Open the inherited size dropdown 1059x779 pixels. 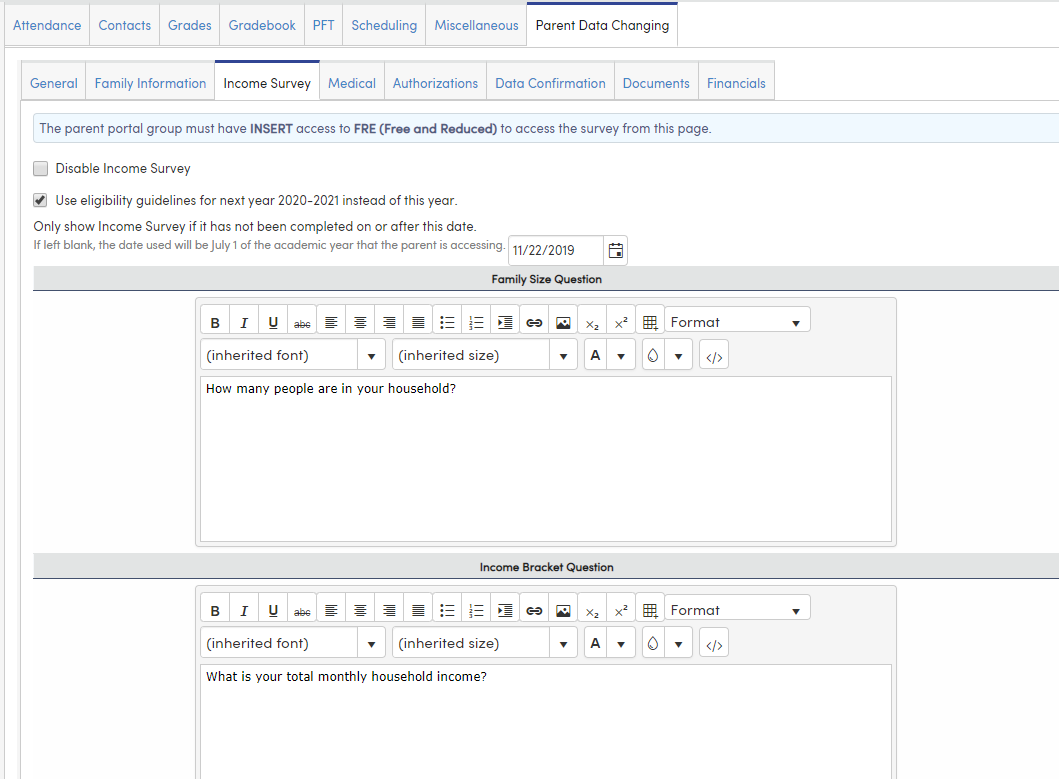coord(485,354)
